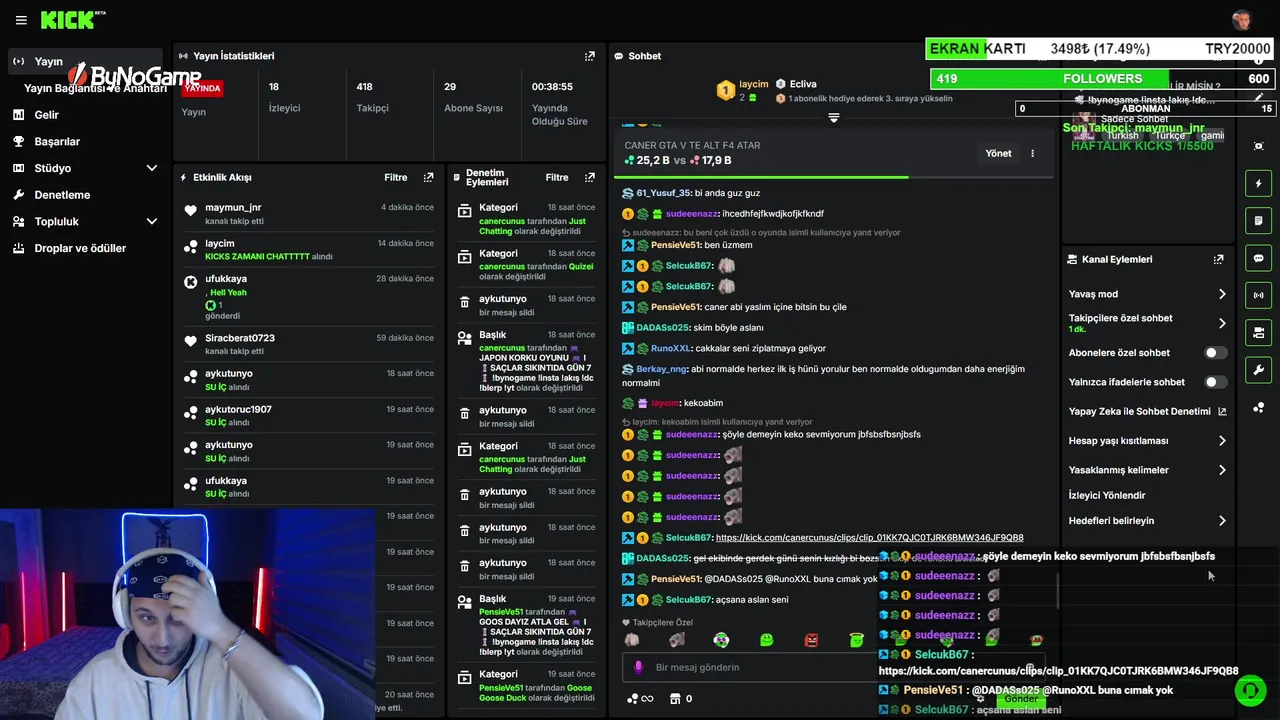This screenshot has height=720, width=1280.
Task: Pop out the Yayın İstatistikleri panel
Action: (x=590, y=56)
